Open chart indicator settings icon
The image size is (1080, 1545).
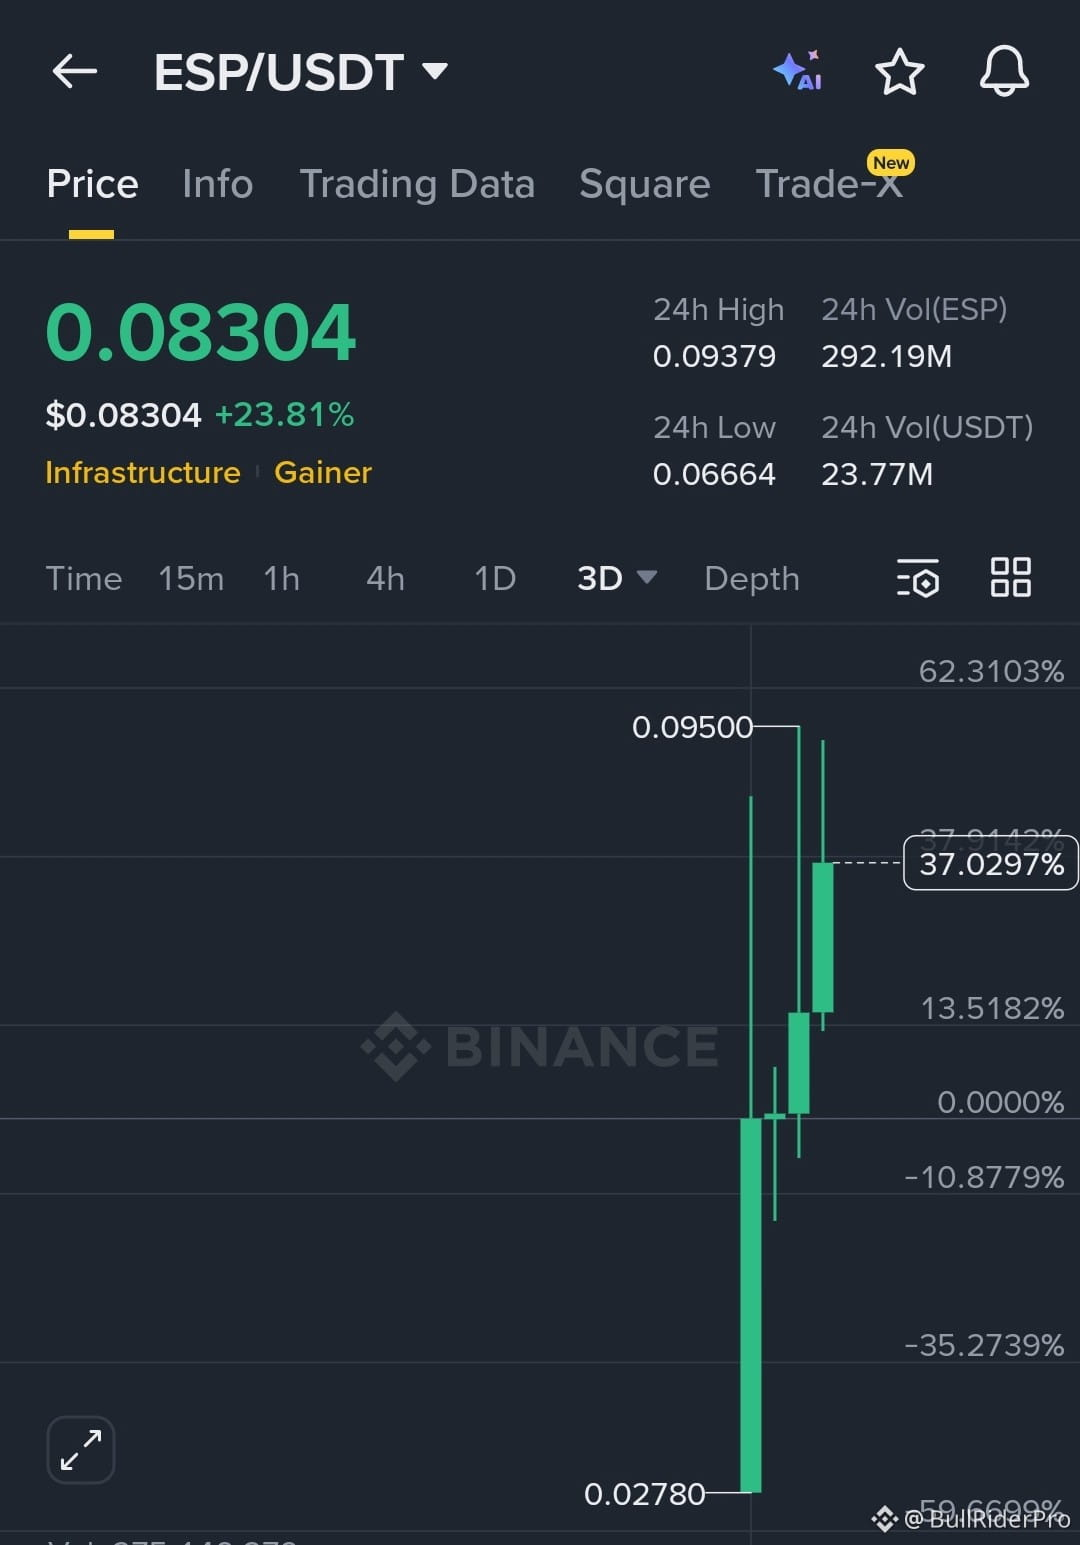point(918,578)
